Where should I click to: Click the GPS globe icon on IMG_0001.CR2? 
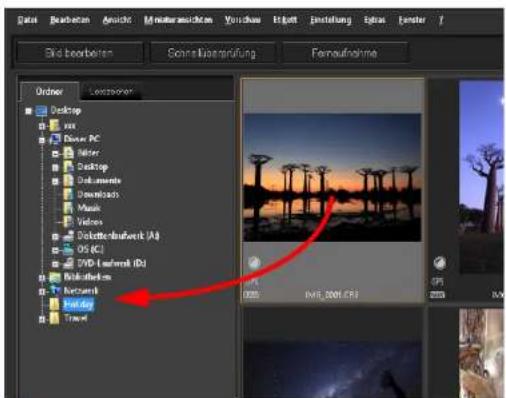click(x=254, y=263)
